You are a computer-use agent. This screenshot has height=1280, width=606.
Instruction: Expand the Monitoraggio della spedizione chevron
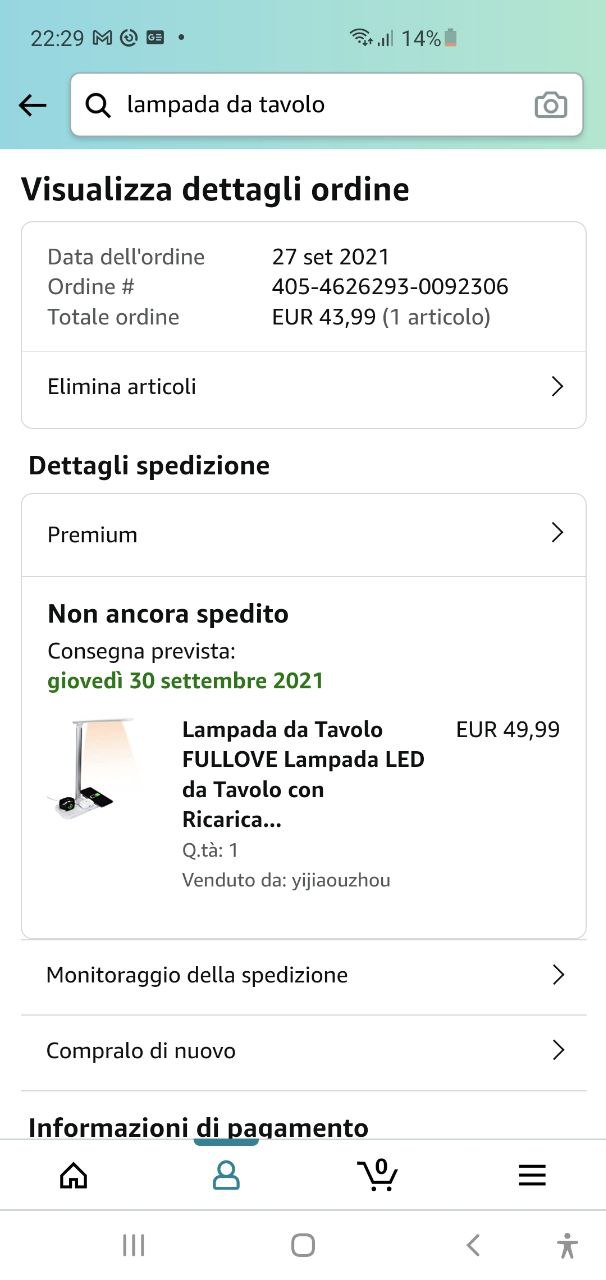pyautogui.click(x=558, y=975)
